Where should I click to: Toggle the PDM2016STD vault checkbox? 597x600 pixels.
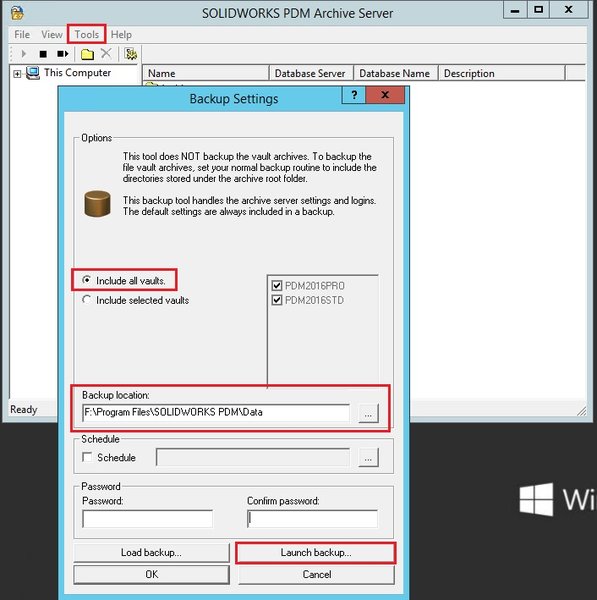point(277,300)
